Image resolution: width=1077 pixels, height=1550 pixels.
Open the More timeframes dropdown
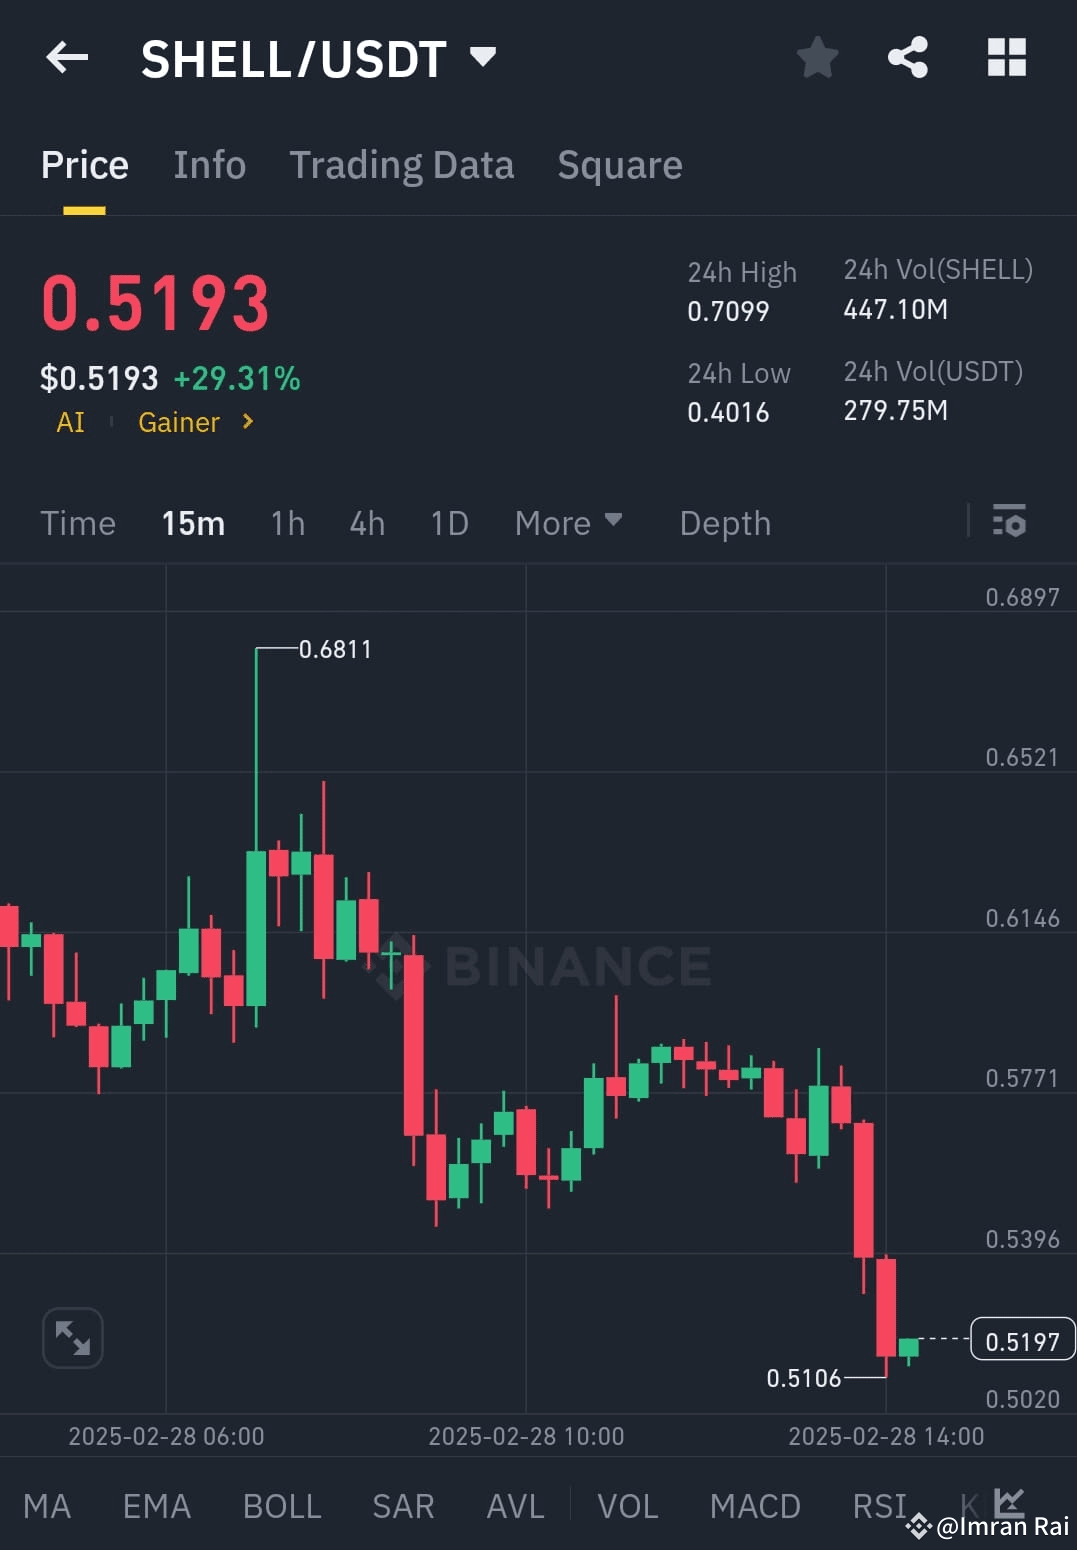tap(568, 522)
